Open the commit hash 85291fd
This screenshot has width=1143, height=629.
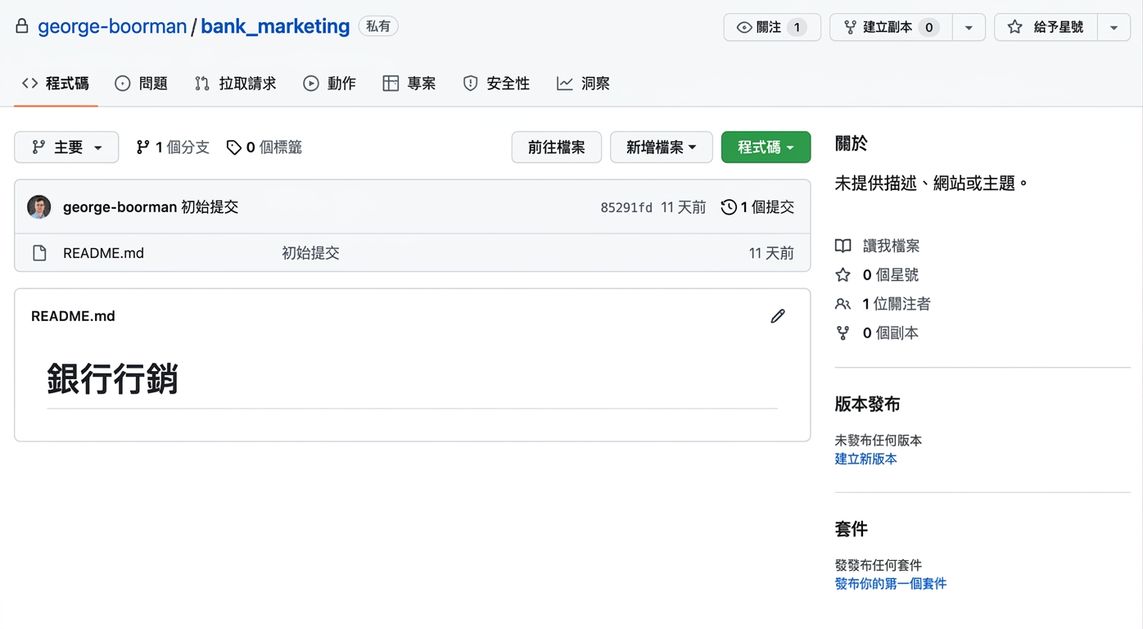point(626,208)
